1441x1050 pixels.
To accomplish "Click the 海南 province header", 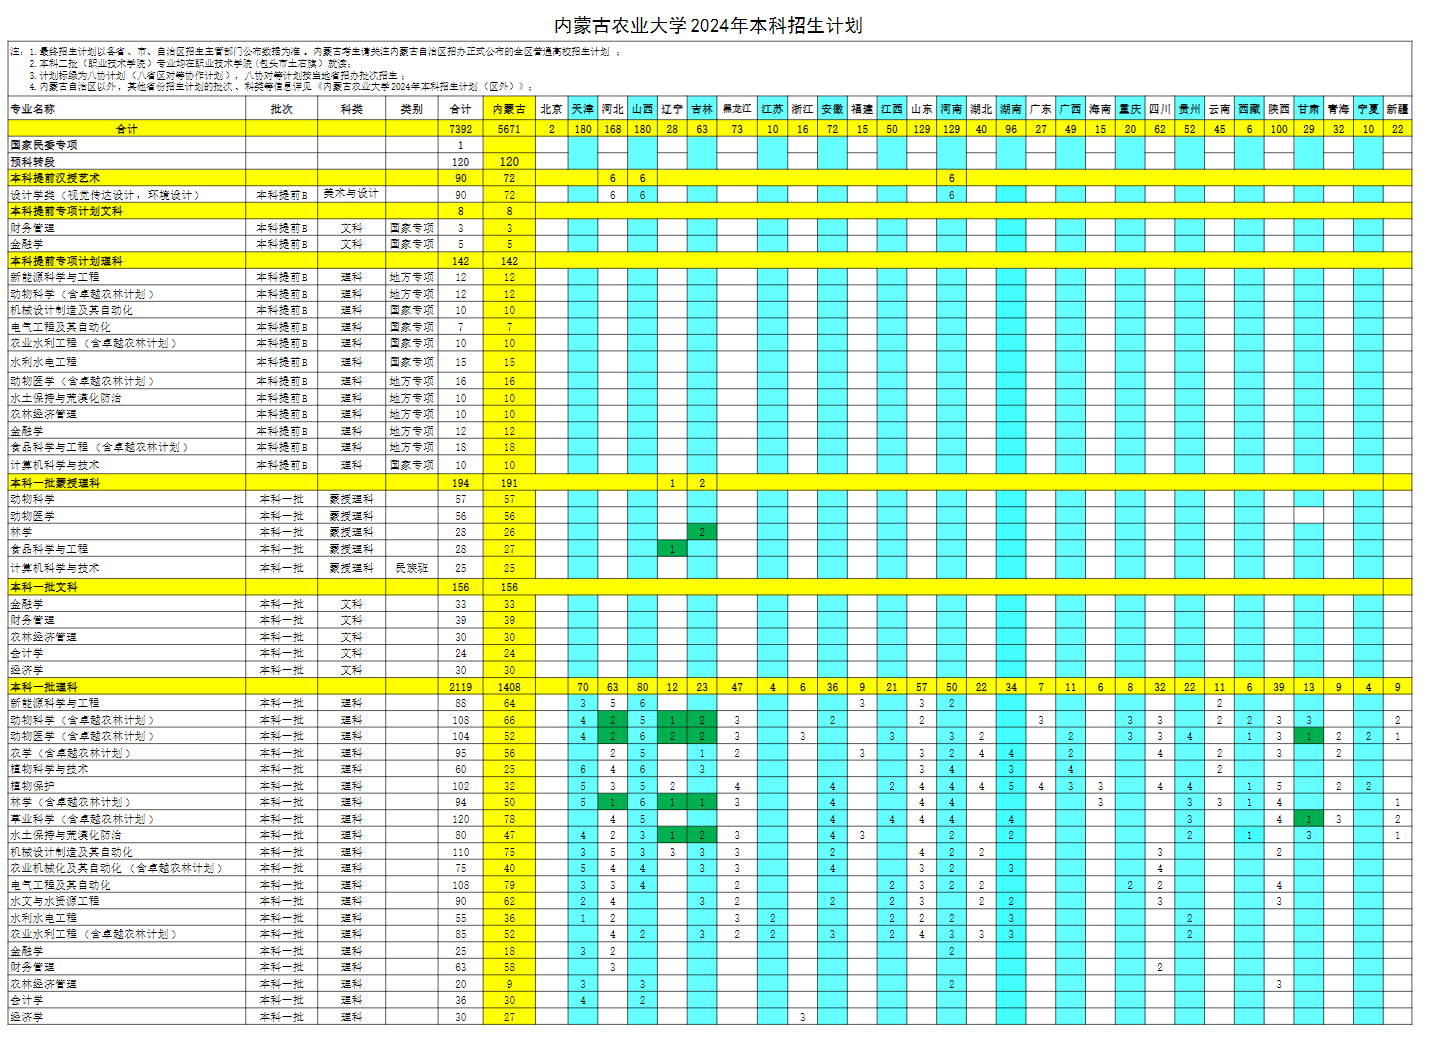I will click(1100, 109).
